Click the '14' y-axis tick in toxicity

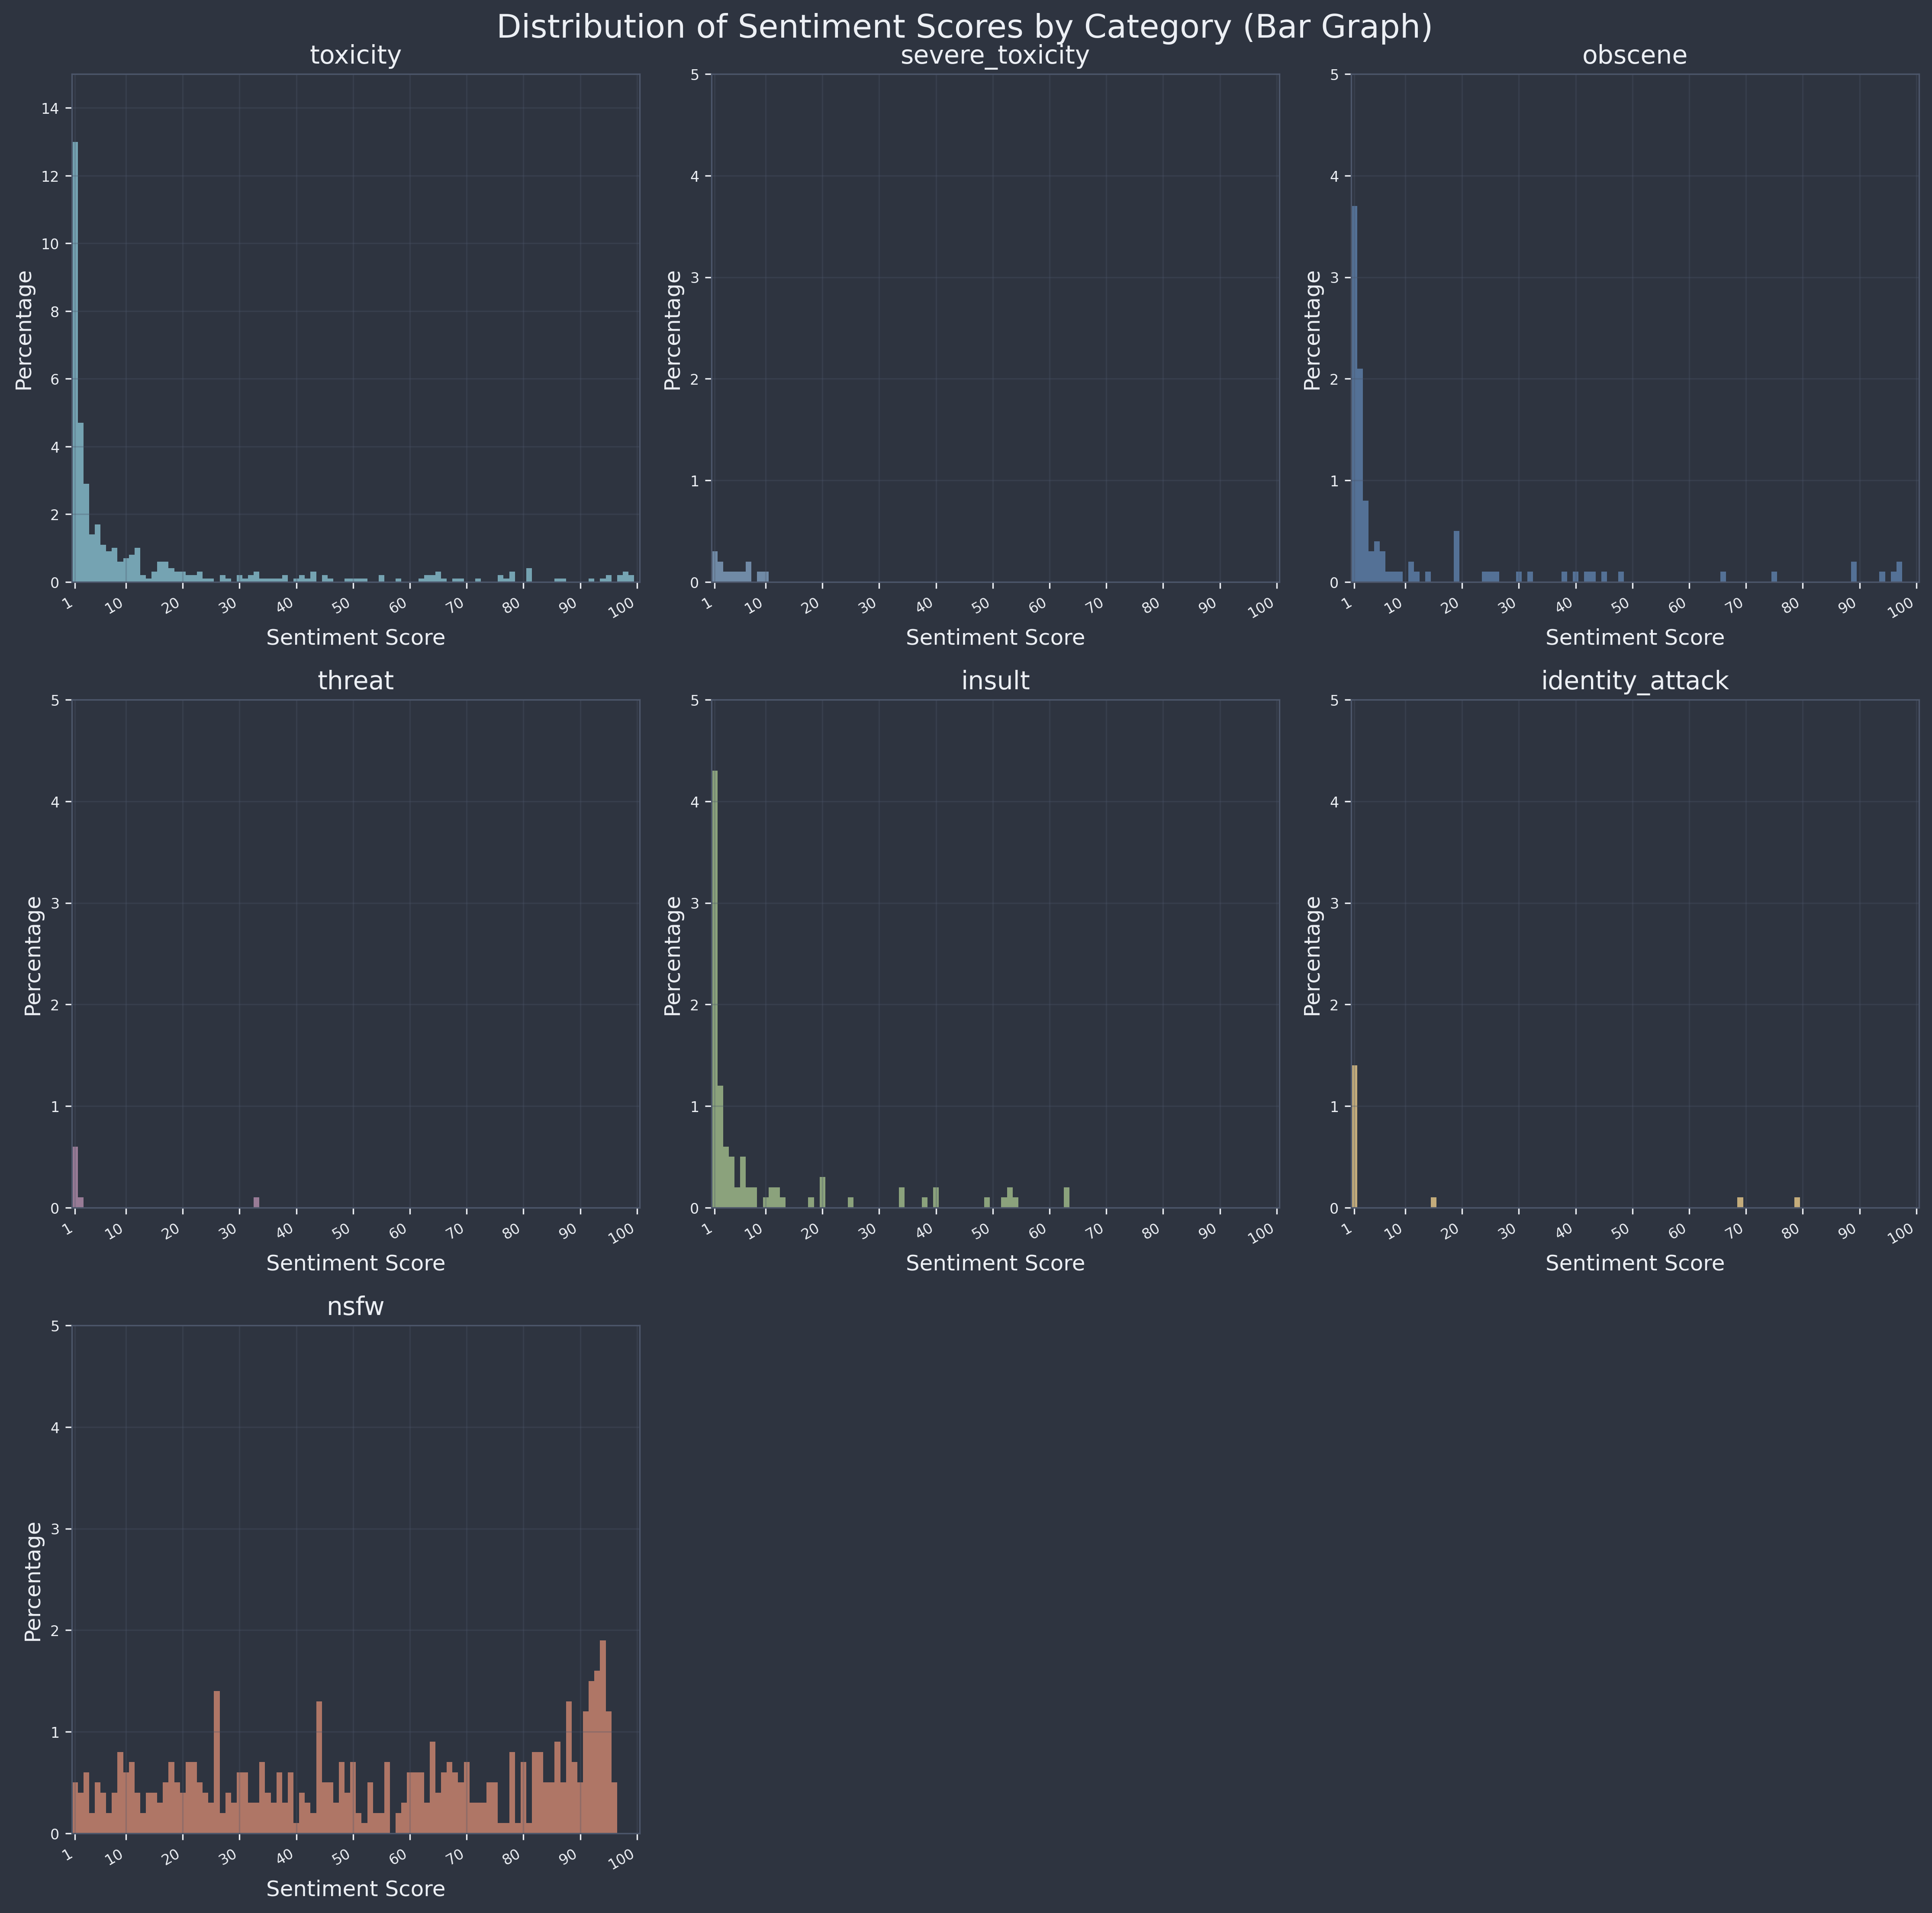50,108
